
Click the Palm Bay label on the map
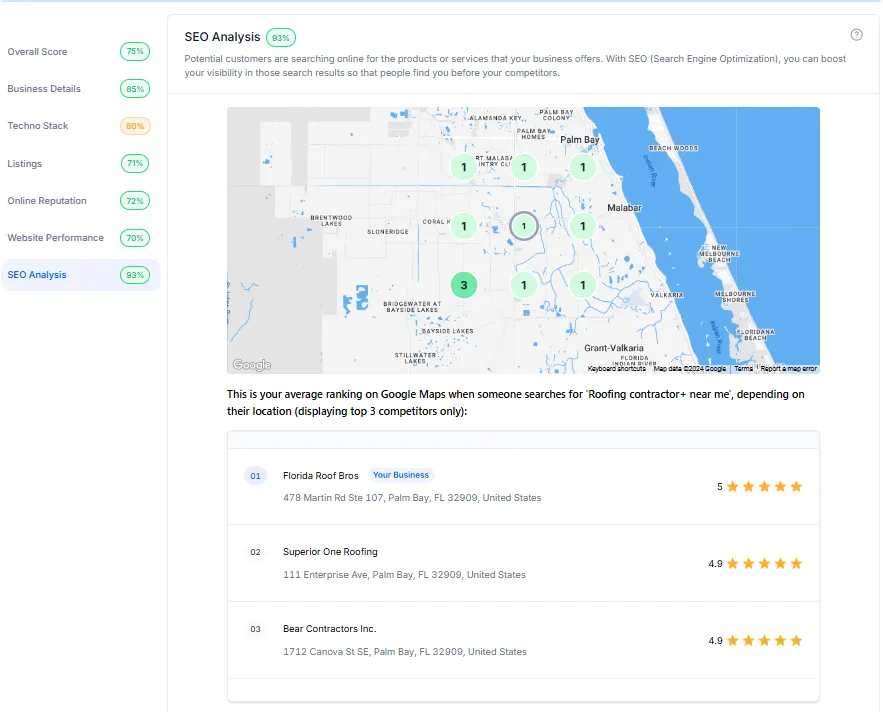[x=579, y=140]
